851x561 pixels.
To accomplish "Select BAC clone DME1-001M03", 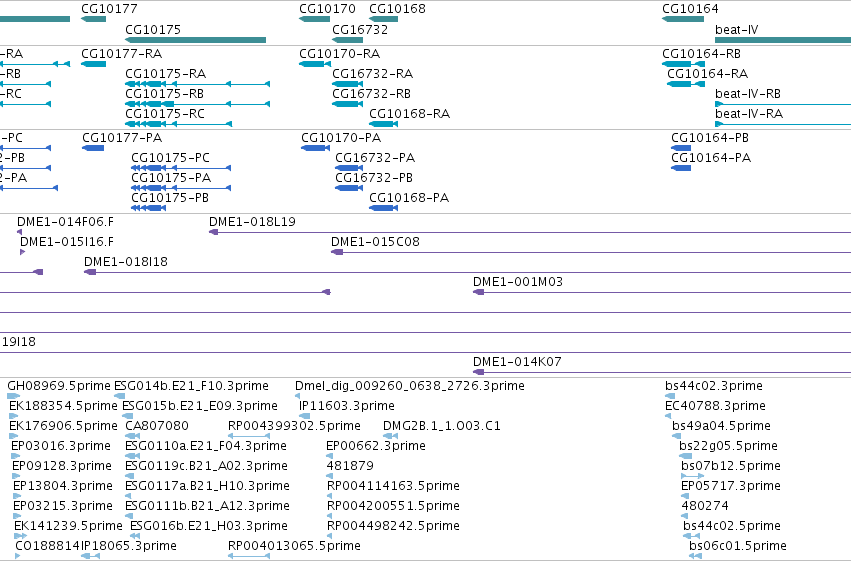I will point(662,292).
